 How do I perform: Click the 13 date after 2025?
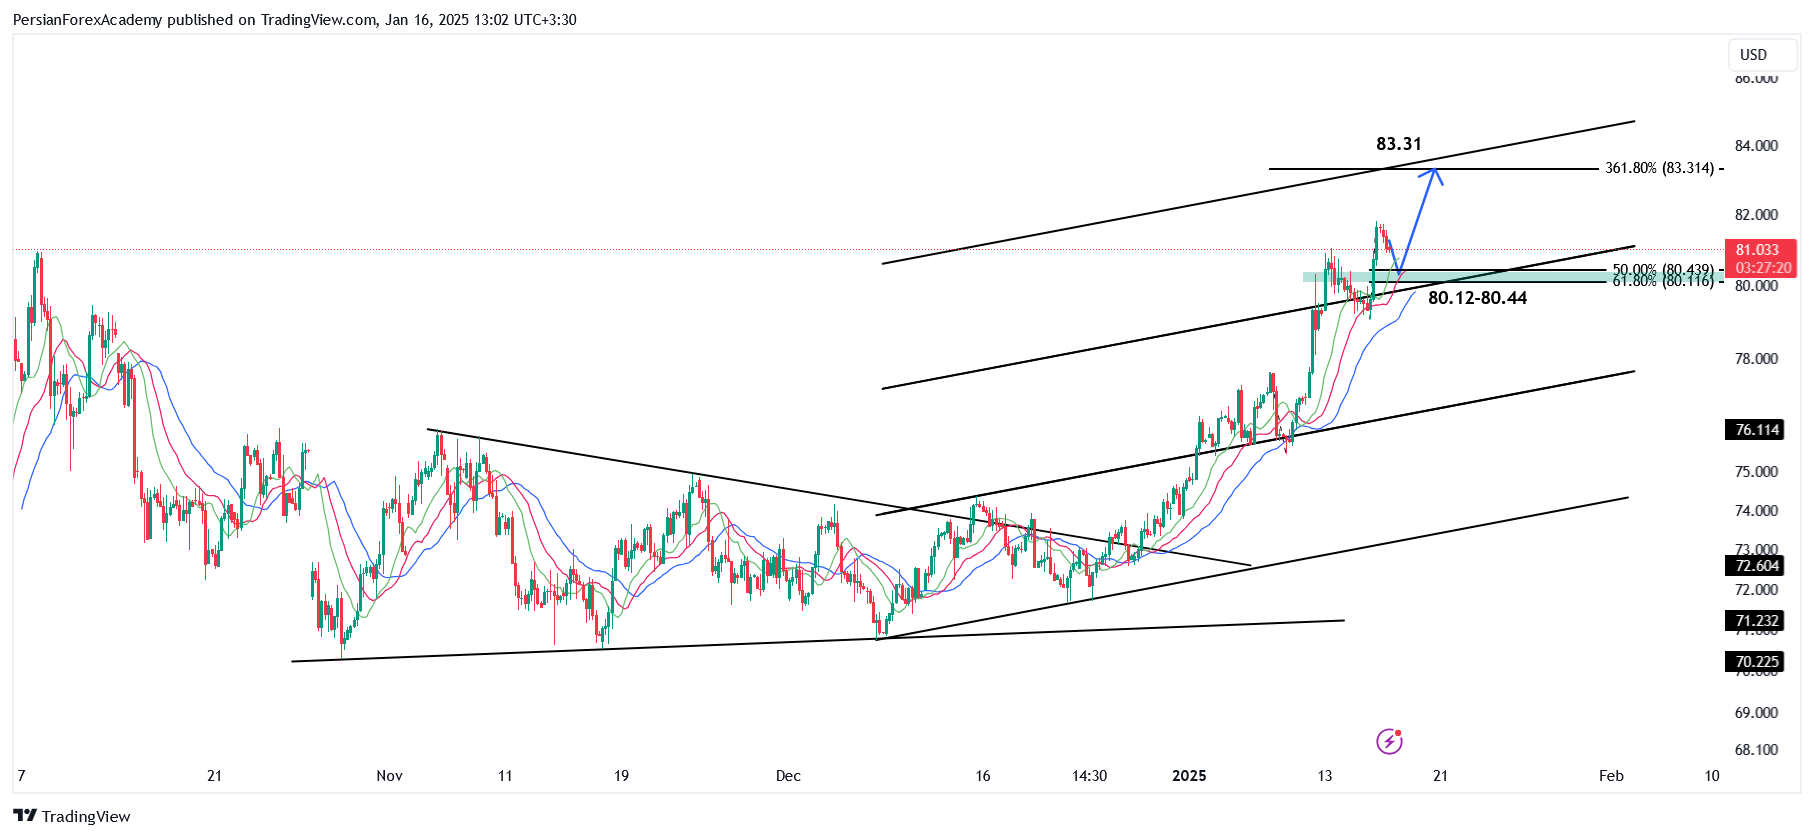1325,776
